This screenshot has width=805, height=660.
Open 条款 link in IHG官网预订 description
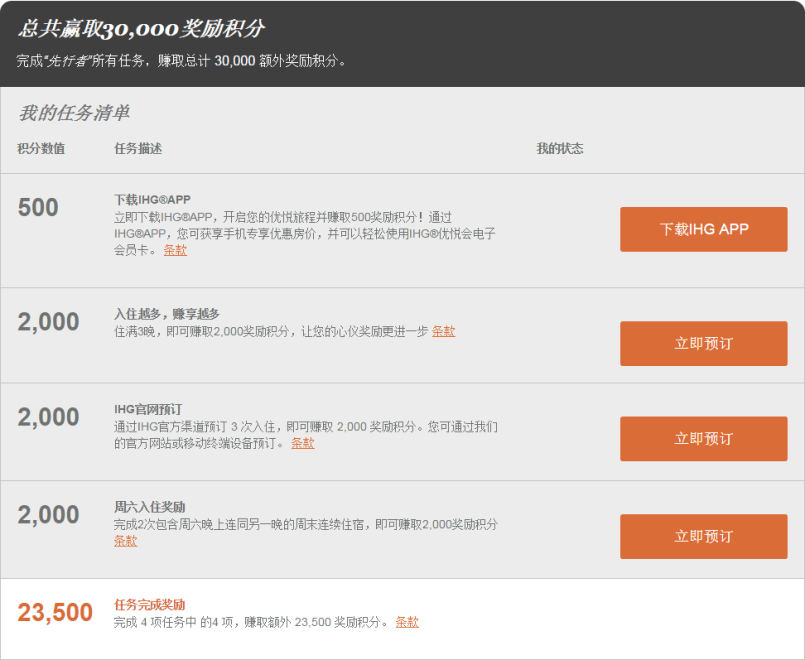(302, 443)
